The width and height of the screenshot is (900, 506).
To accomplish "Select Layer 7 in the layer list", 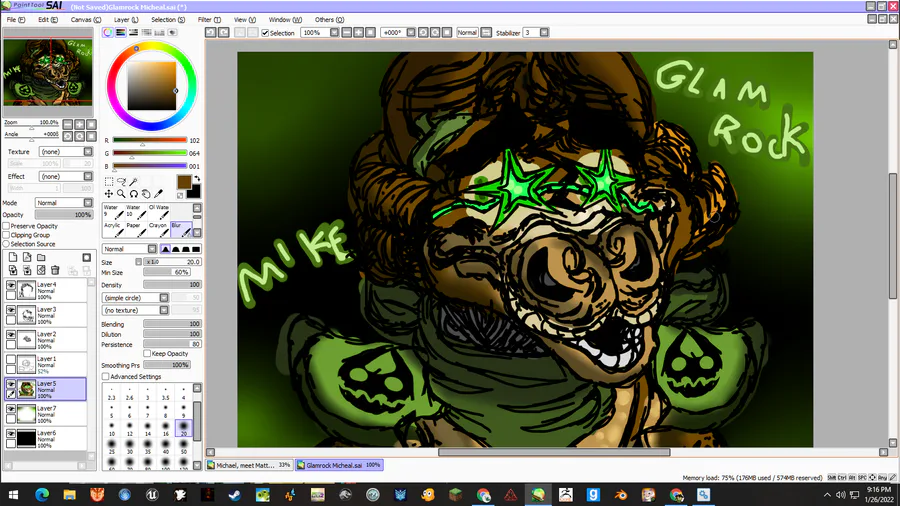I will (46, 414).
